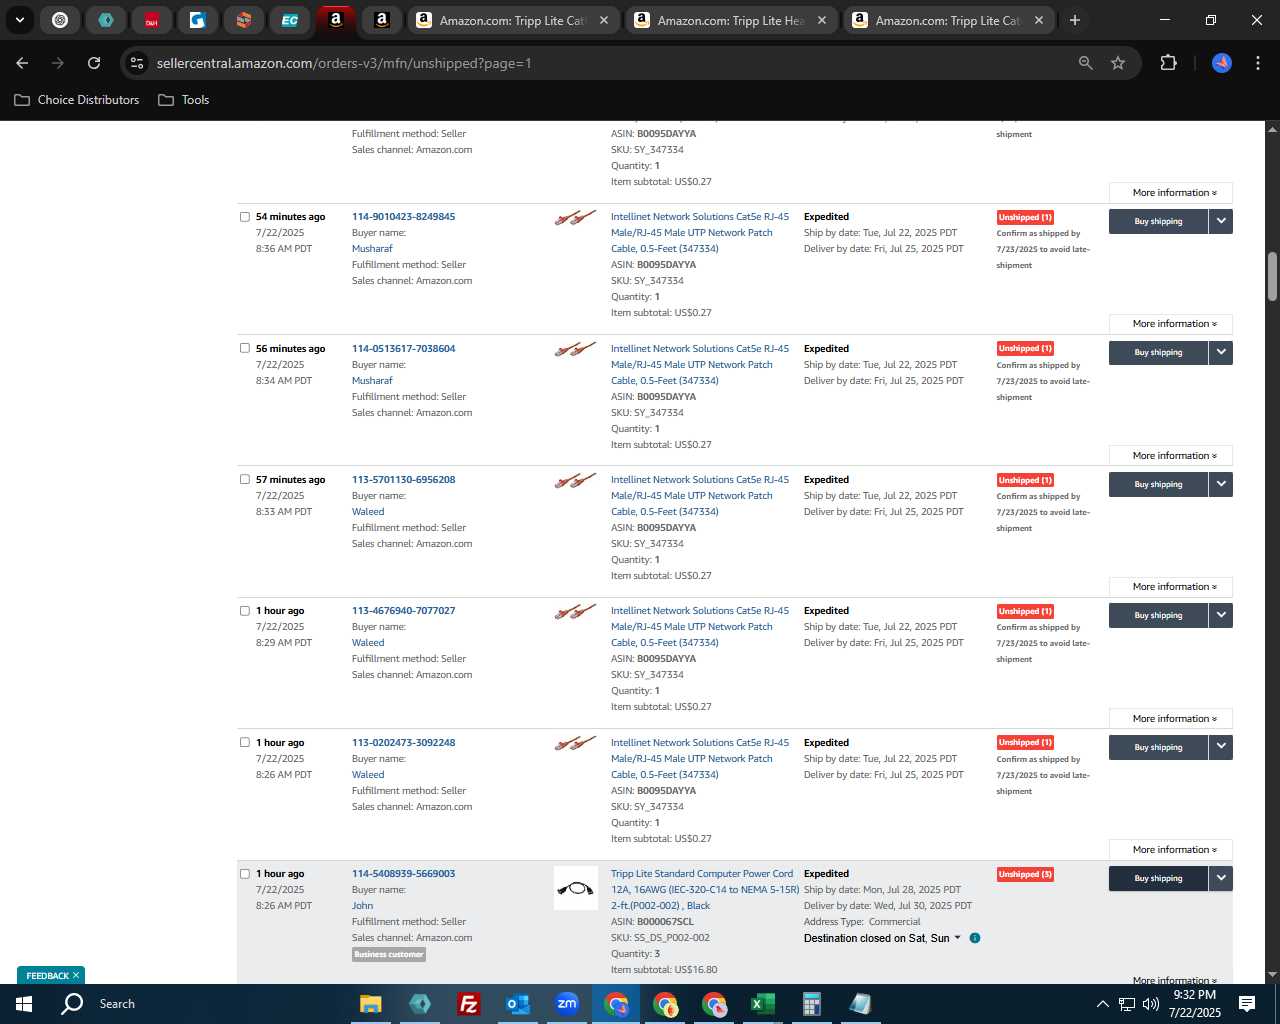Switch to the D&H pinned tab
The width and height of the screenshot is (1280, 1024).
(151, 20)
